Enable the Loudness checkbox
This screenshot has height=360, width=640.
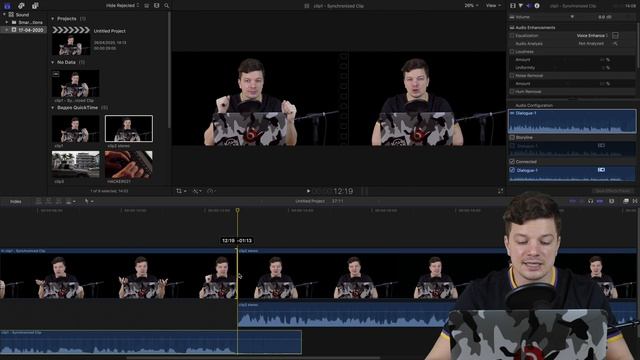(x=512, y=52)
